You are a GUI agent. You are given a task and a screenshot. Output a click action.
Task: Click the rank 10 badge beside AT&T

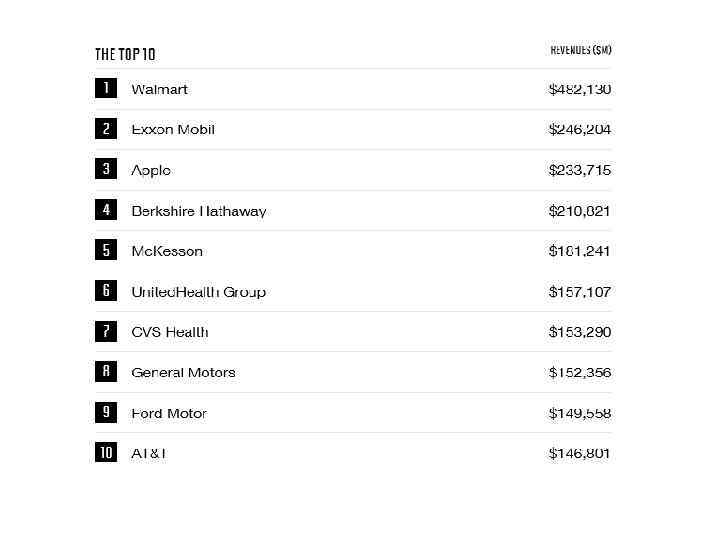(x=105, y=453)
